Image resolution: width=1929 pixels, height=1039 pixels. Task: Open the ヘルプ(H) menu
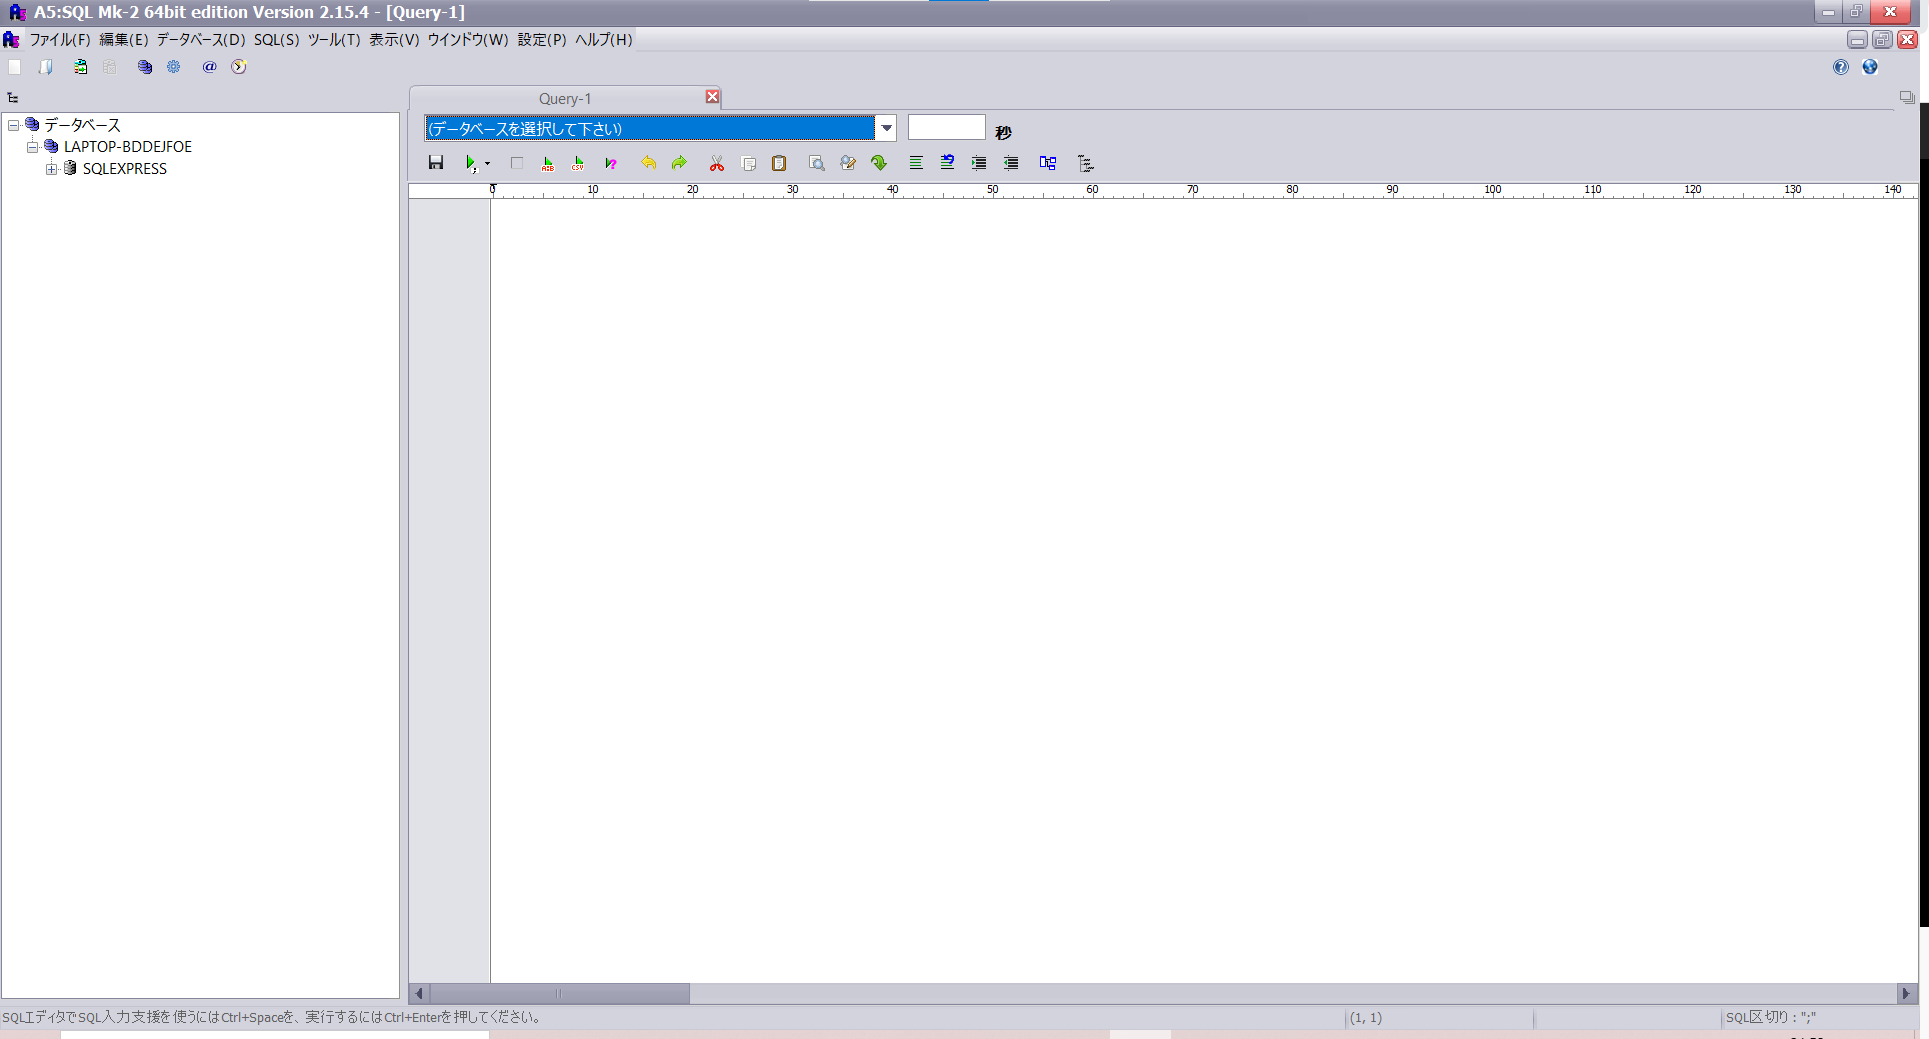pos(604,40)
